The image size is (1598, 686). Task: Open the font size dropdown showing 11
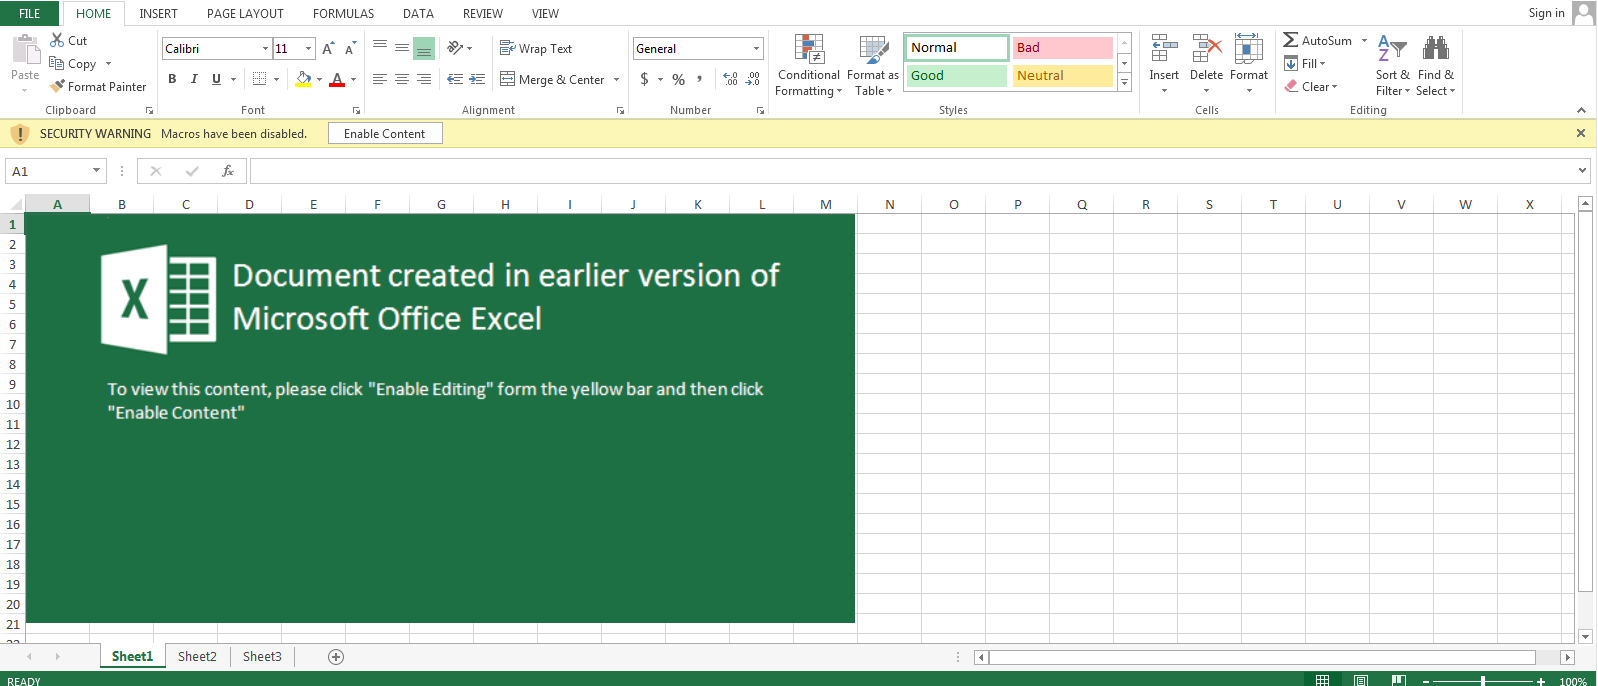point(308,48)
